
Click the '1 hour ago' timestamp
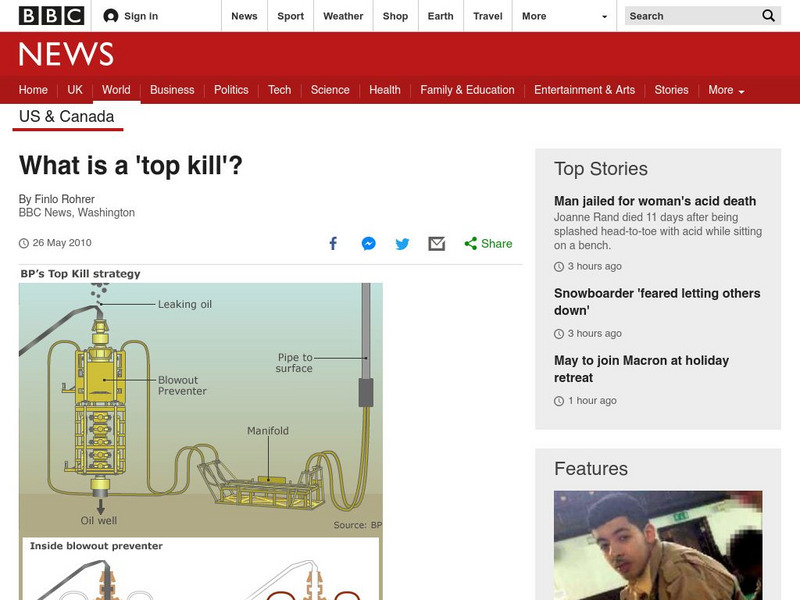point(592,401)
